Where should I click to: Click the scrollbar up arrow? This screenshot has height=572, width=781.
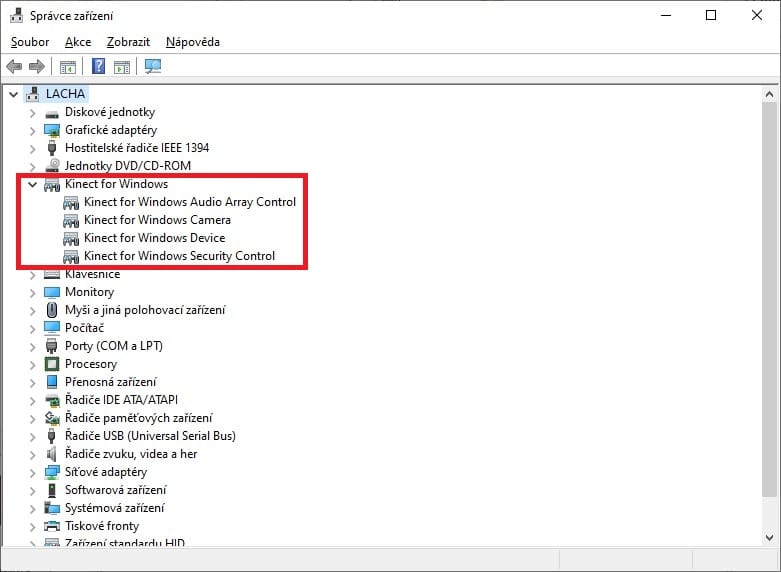770,94
